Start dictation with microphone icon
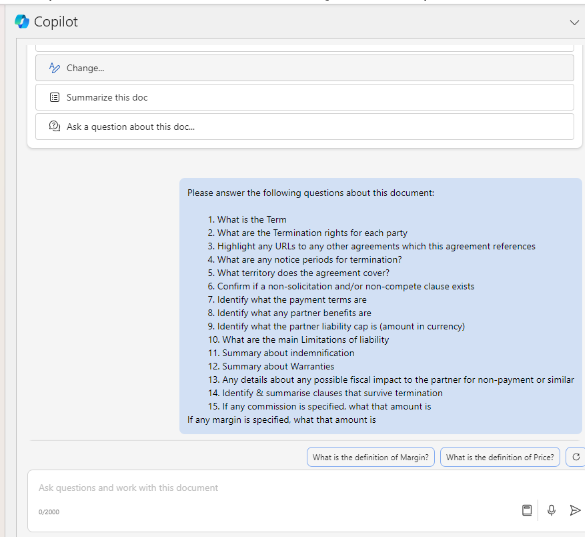585x537 pixels. tap(551, 510)
